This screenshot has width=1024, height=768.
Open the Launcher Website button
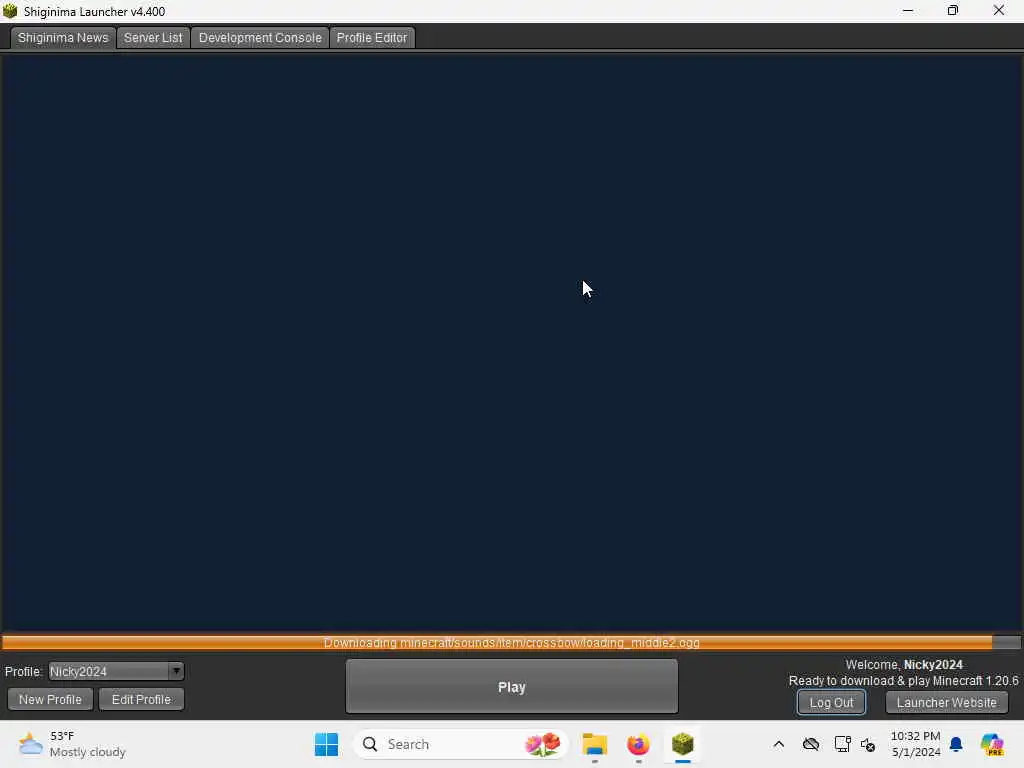click(x=946, y=703)
